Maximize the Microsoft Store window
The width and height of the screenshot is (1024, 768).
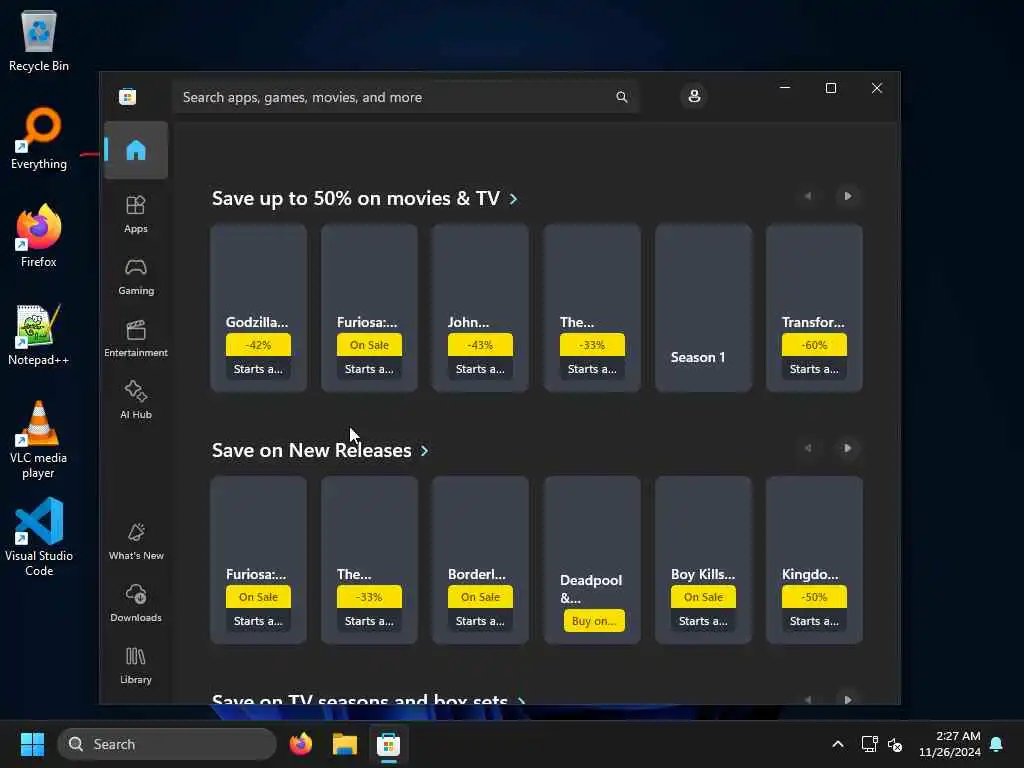click(831, 88)
